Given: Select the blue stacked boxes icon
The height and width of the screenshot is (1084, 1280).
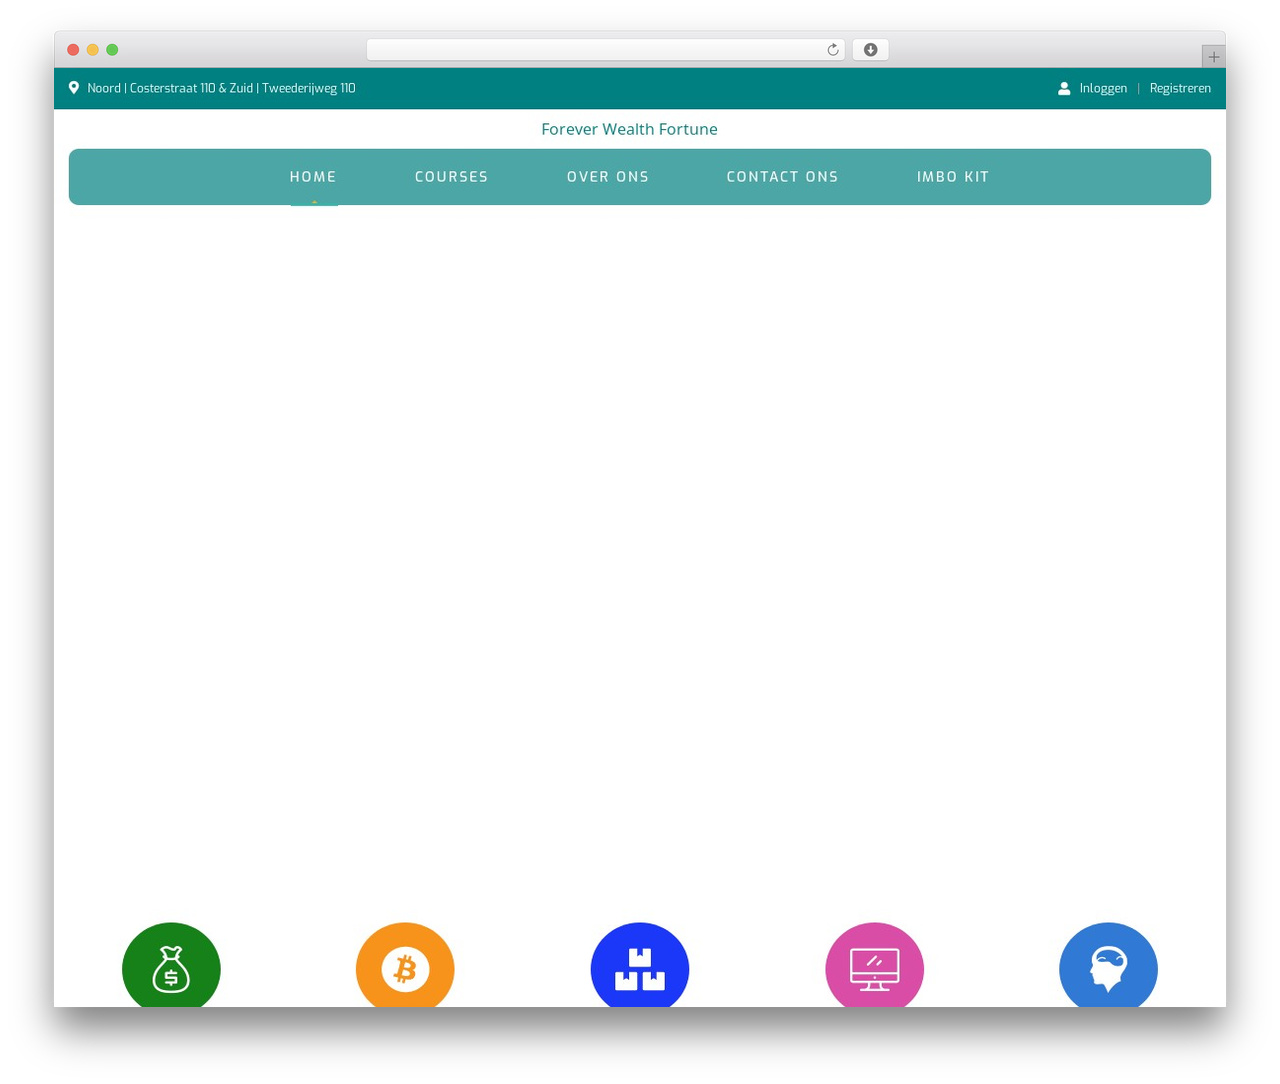Looking at the screenshot, I should [640, 965].
